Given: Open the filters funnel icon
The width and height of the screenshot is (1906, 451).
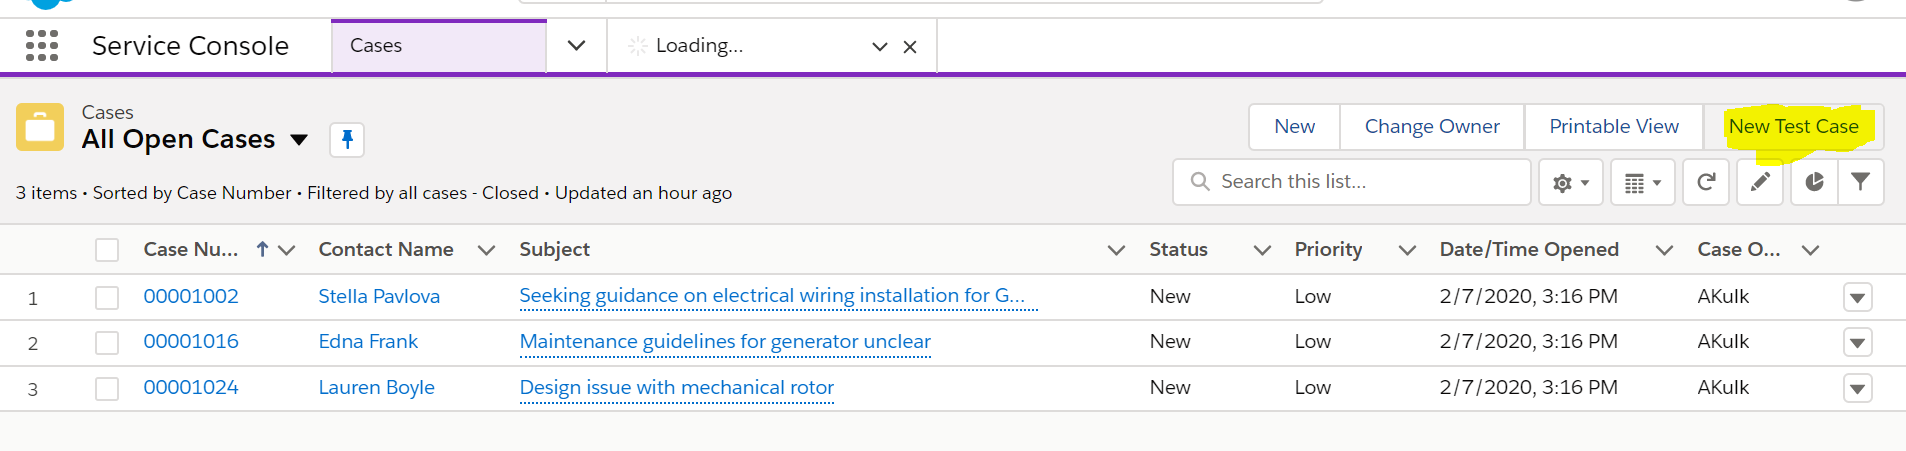Looking at the screenshot, I should click(1860, 182).
